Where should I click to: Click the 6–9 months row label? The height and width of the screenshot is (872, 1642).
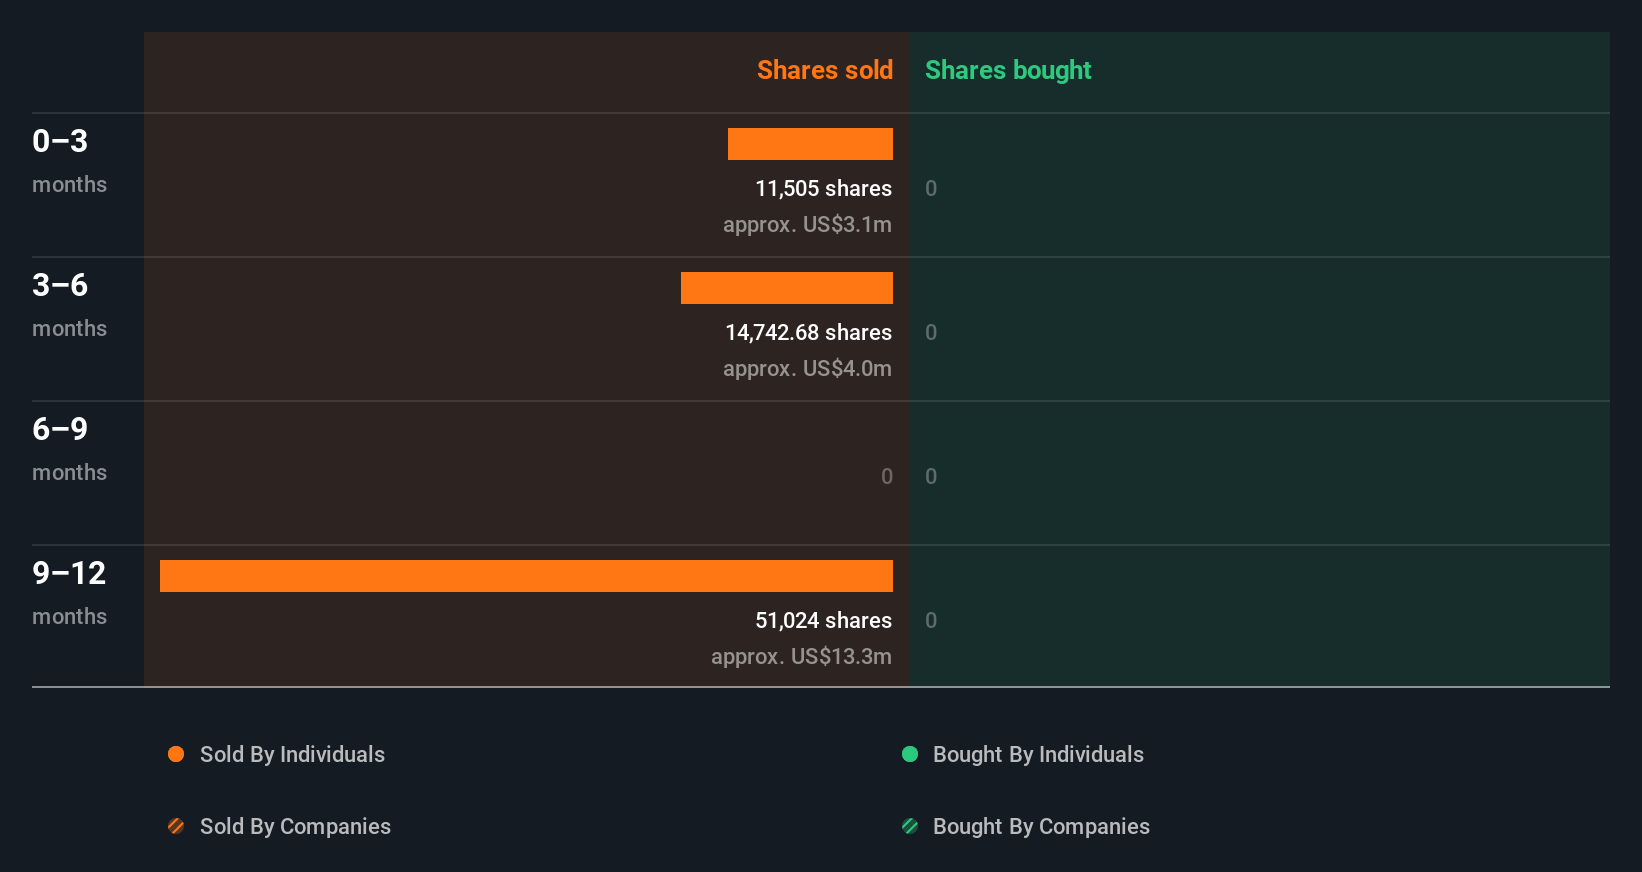[69, 448]
